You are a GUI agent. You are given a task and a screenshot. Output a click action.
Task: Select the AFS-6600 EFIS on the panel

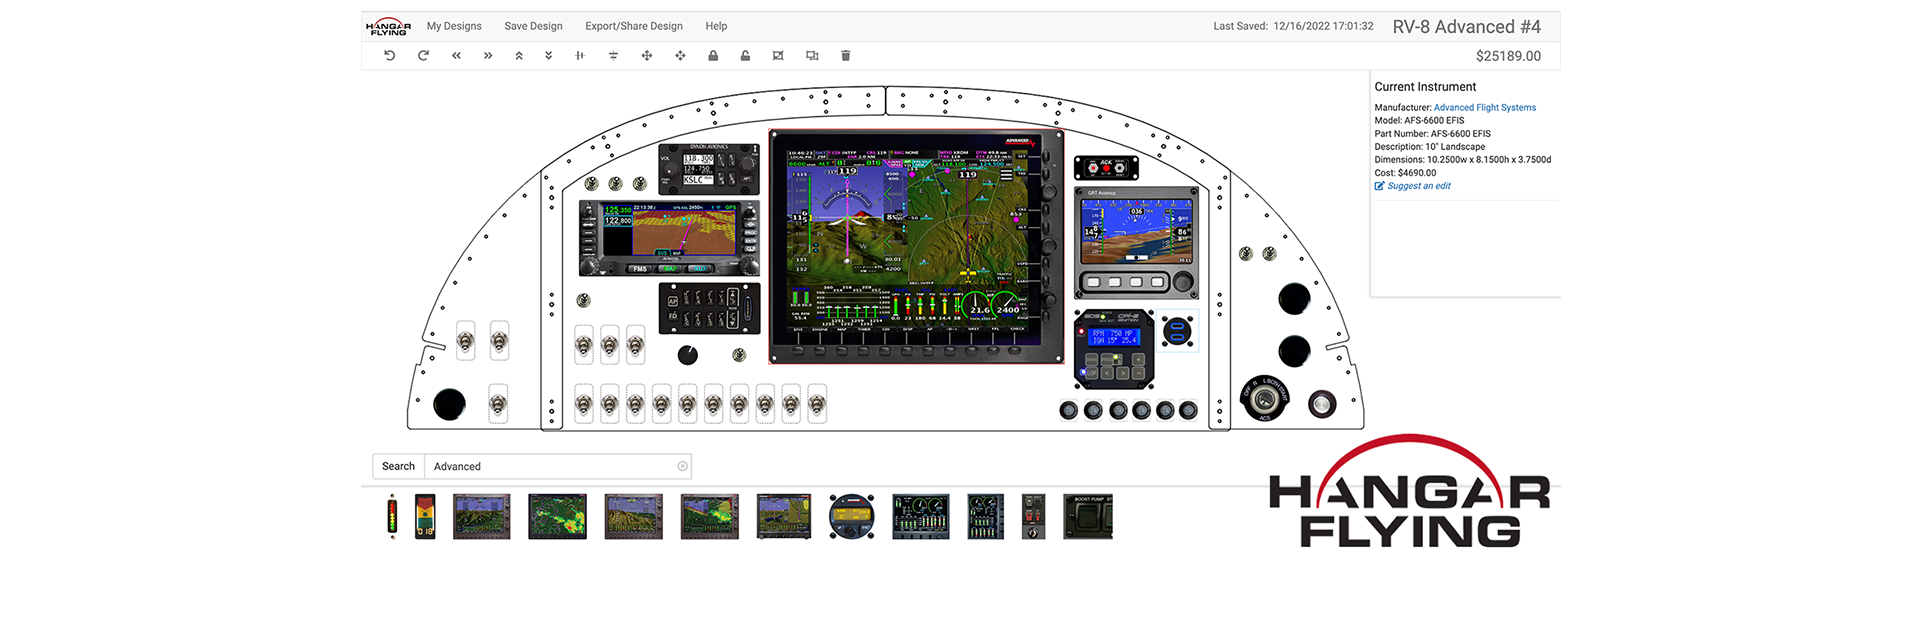(x=916, y=246)
